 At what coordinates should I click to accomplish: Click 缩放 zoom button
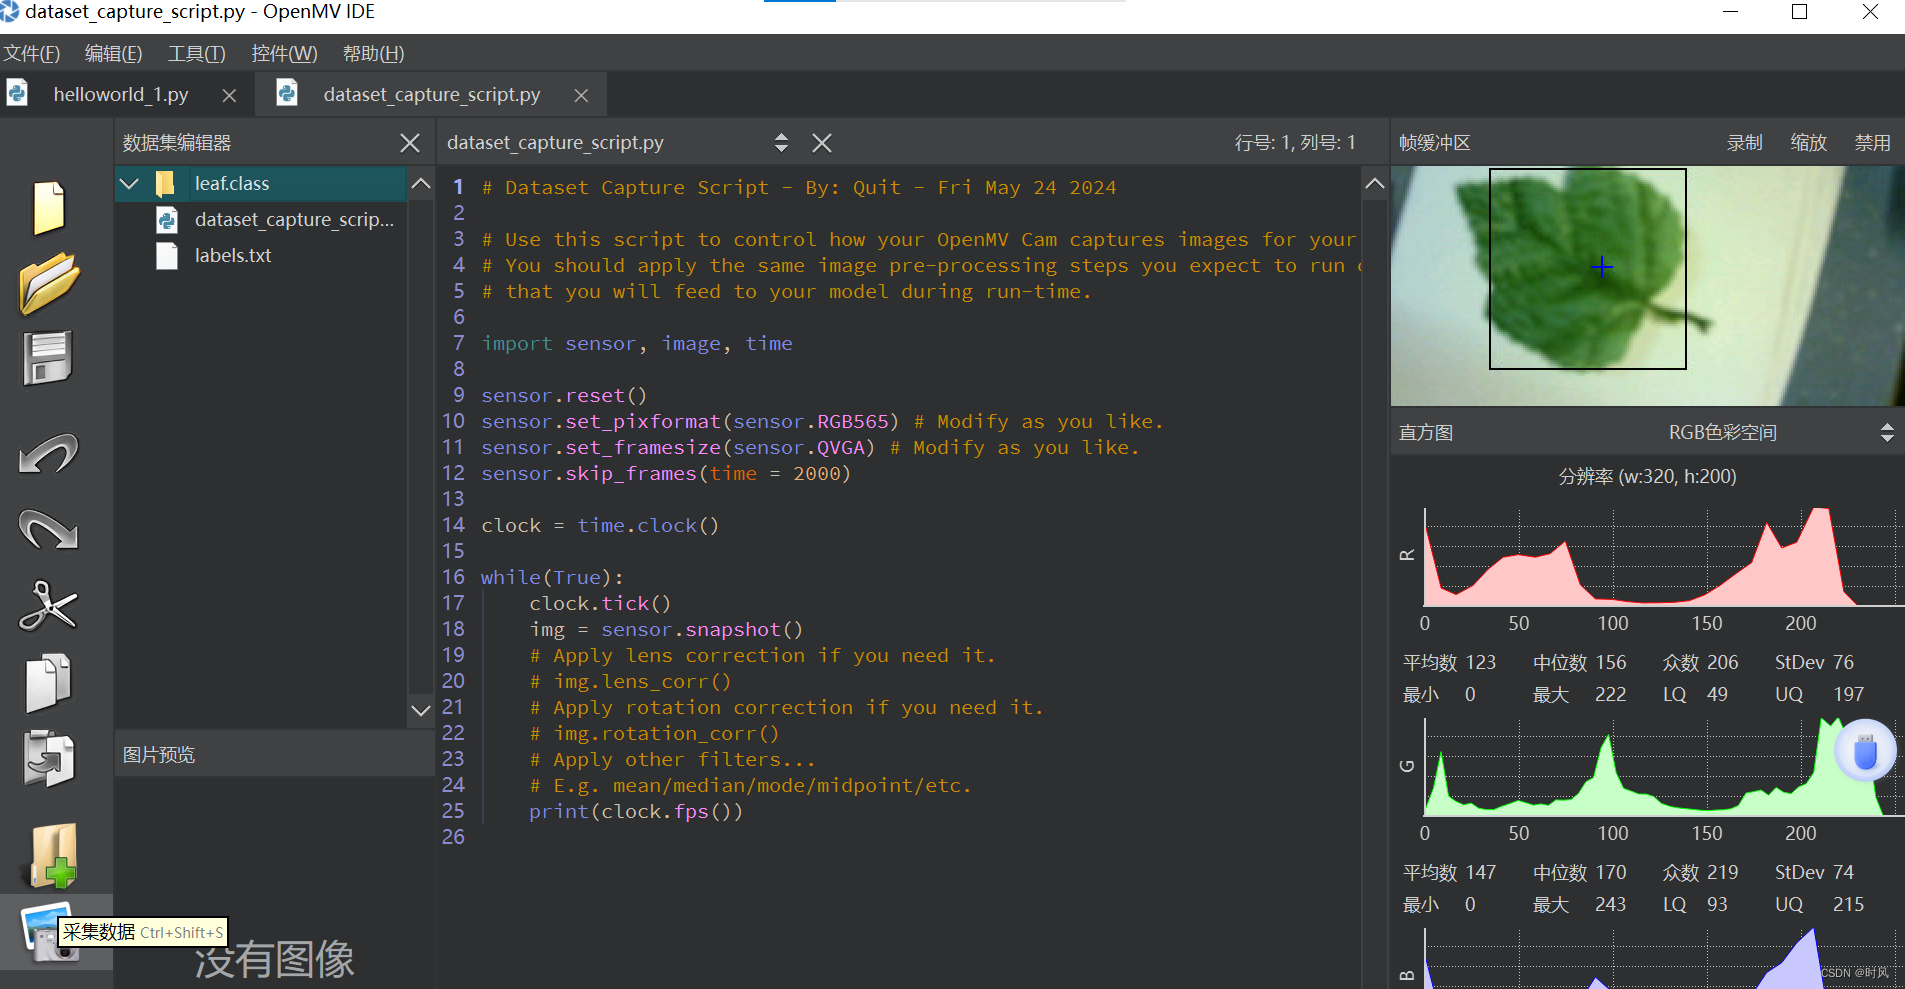coord(1808,143)
